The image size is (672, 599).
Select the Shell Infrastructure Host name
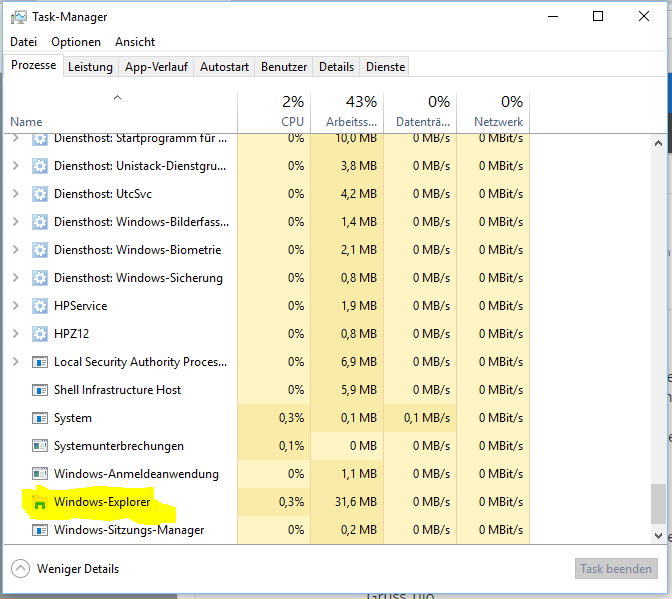tap(117, 390)
